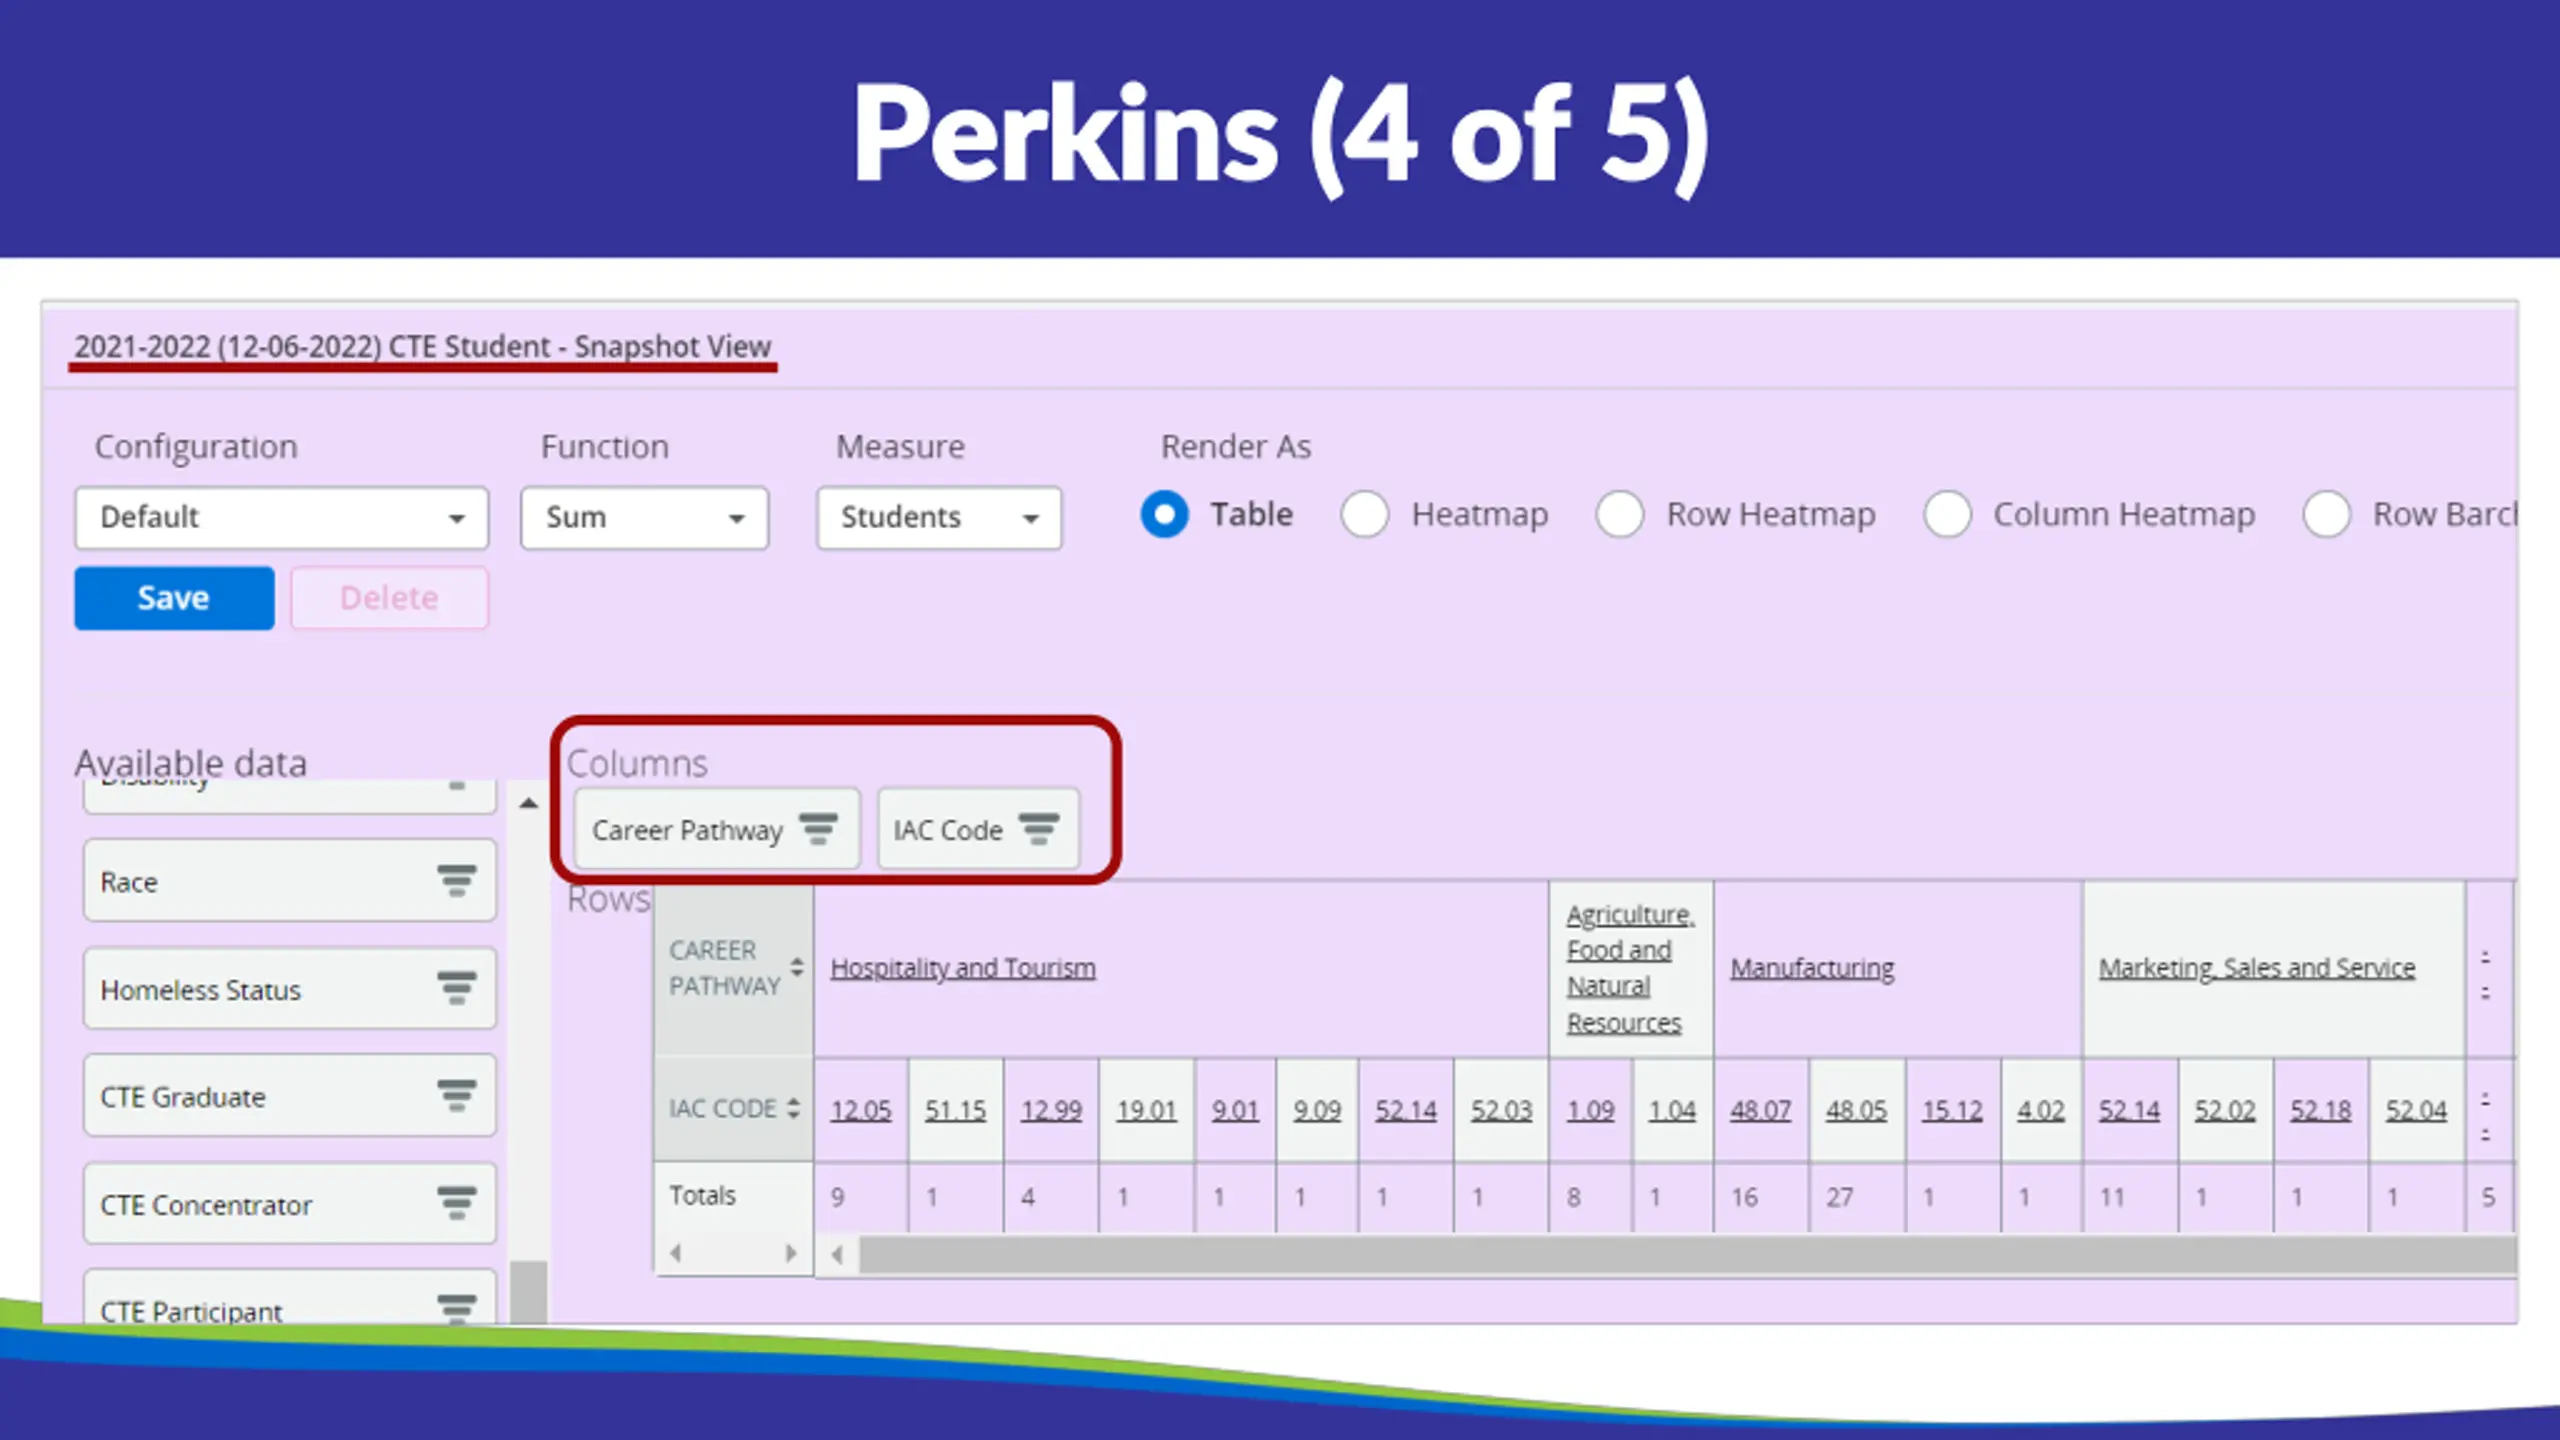
Task: Click filter icon on Race field
Action: click(456, 881)
